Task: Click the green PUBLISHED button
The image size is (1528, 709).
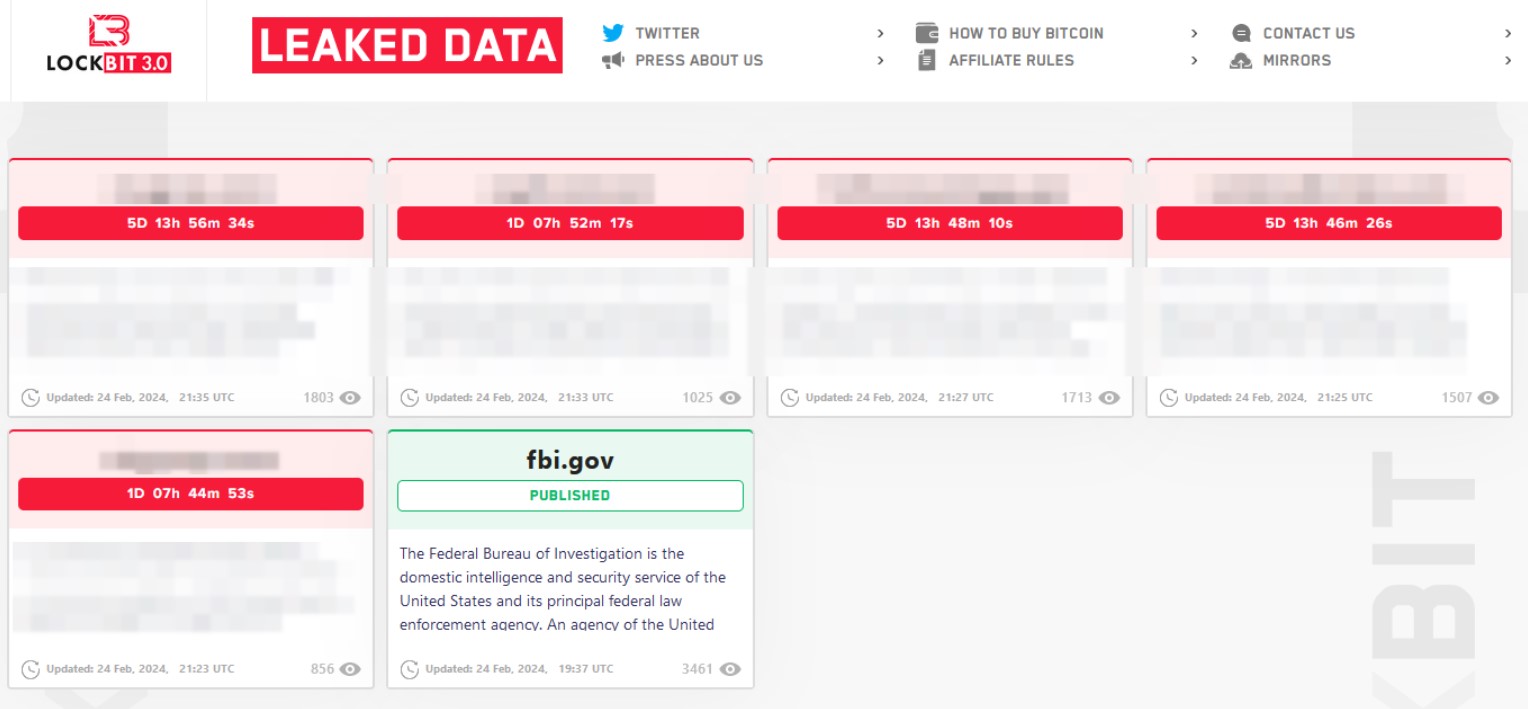Action: pos(570,496)
